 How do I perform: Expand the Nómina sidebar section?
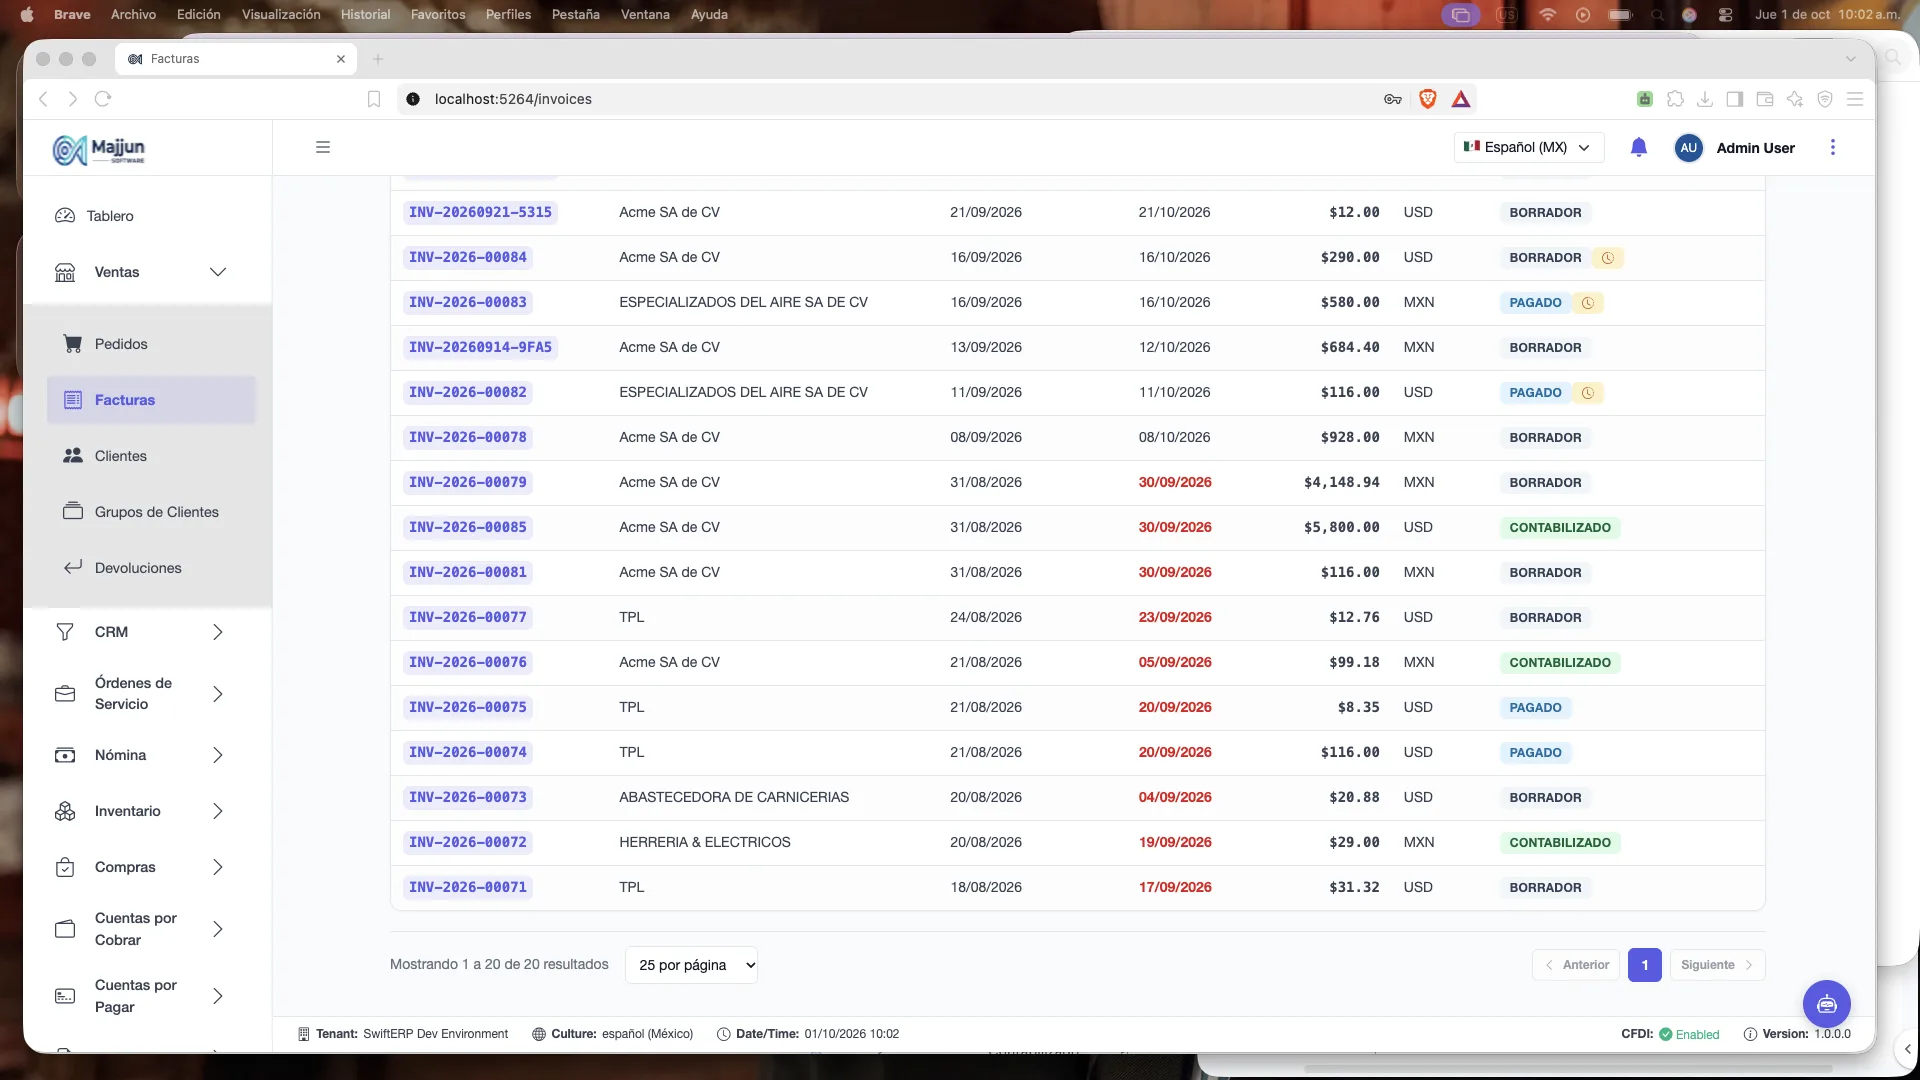[147, 755]
